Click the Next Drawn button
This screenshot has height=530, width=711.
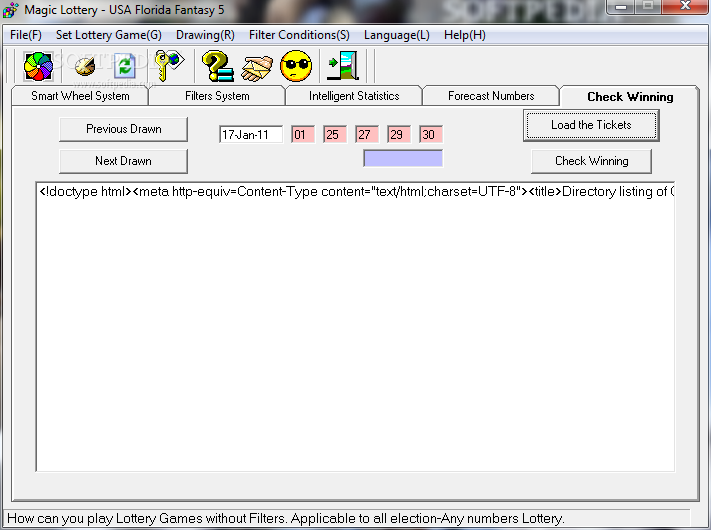tap(123, 161)
